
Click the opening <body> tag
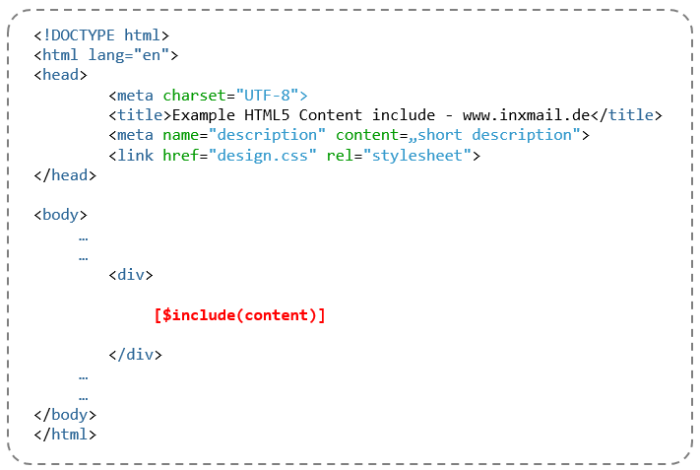pos(60,215)
